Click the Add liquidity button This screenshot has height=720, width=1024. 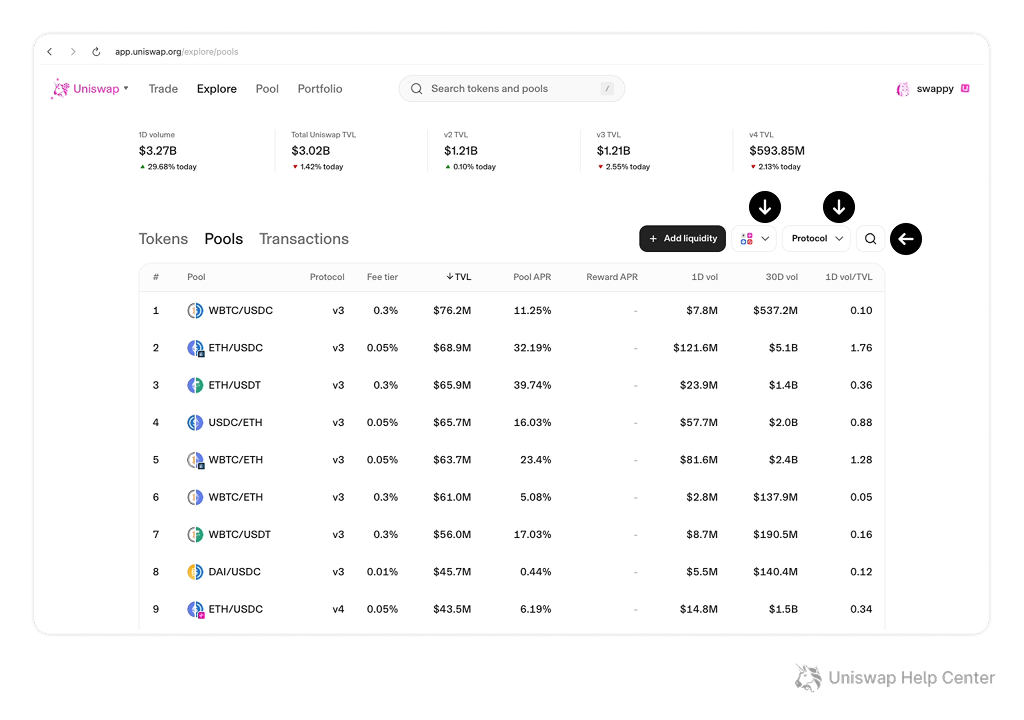[682, 239]
